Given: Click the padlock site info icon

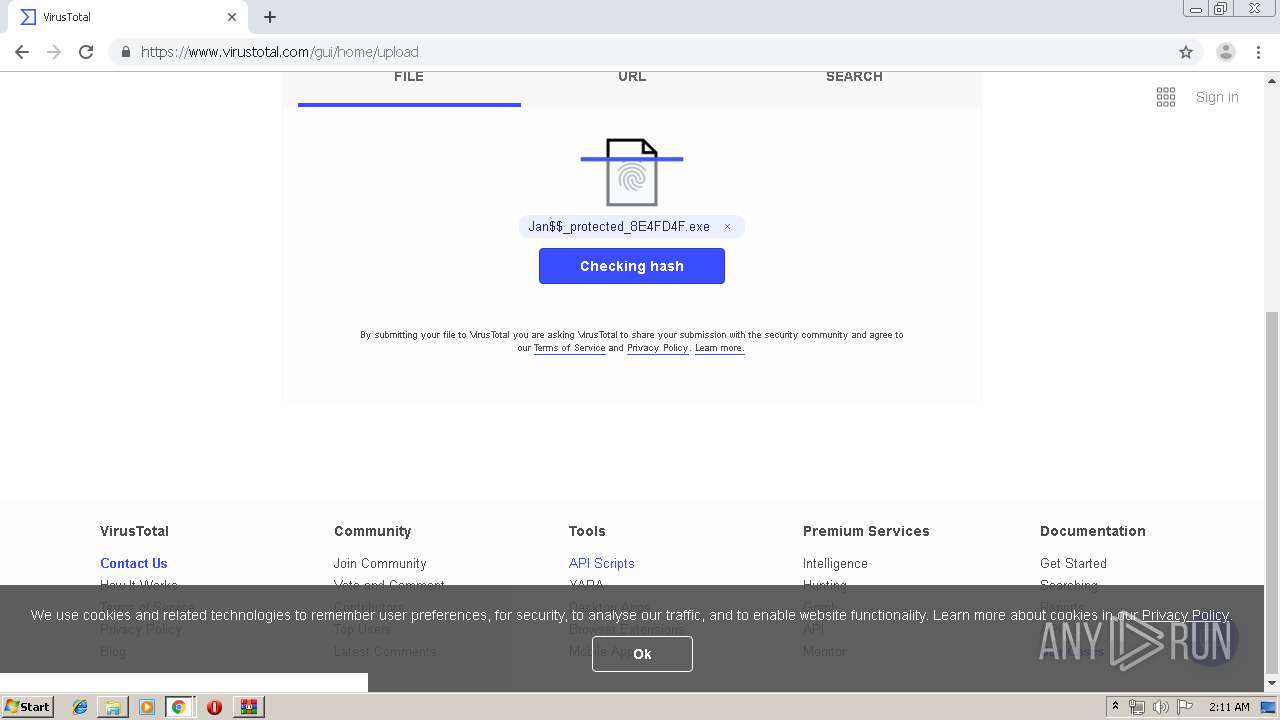Looking at the screenshot, I should coord(125,52).
